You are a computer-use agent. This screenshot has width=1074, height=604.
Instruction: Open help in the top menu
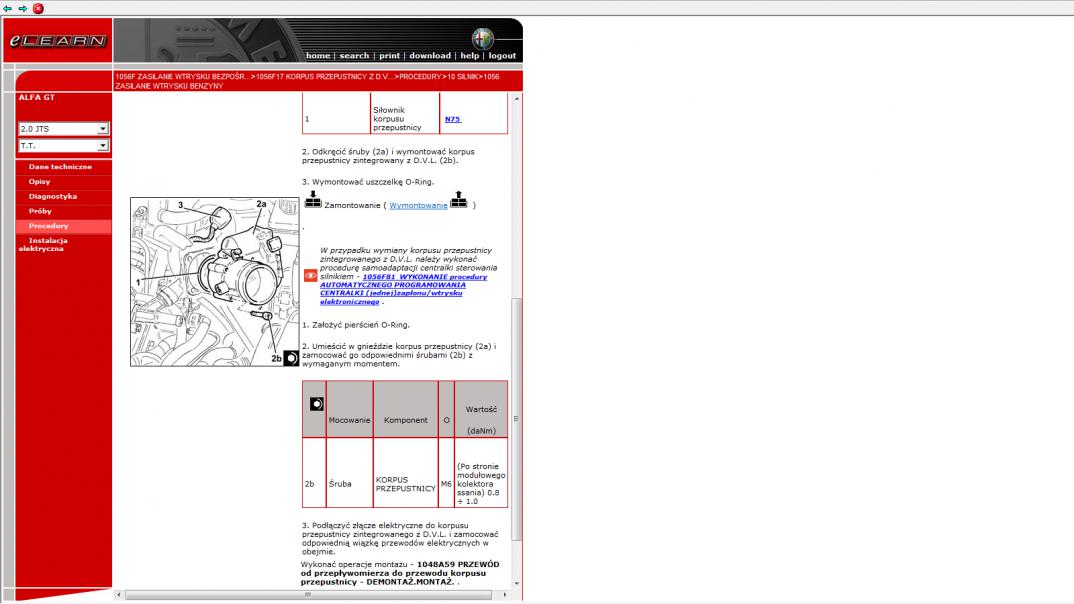pos(470,55)
